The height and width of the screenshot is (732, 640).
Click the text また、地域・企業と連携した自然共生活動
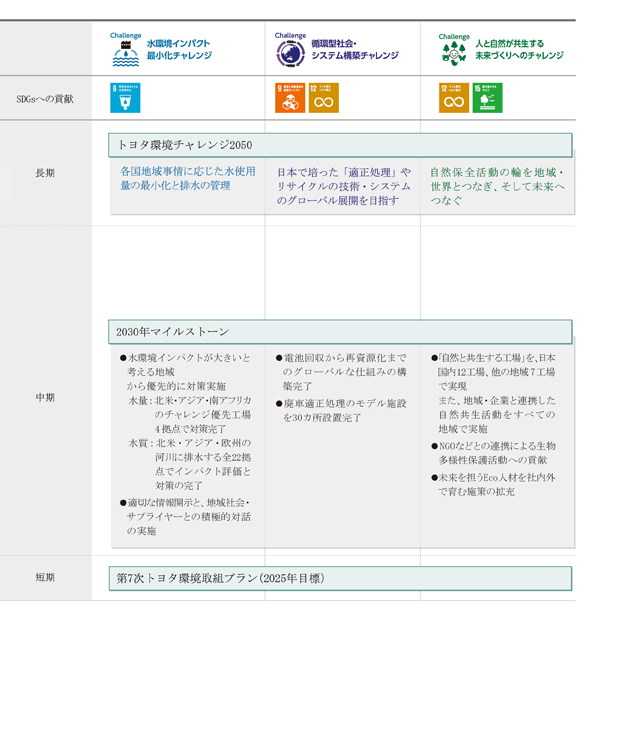[x=497, y=415]
